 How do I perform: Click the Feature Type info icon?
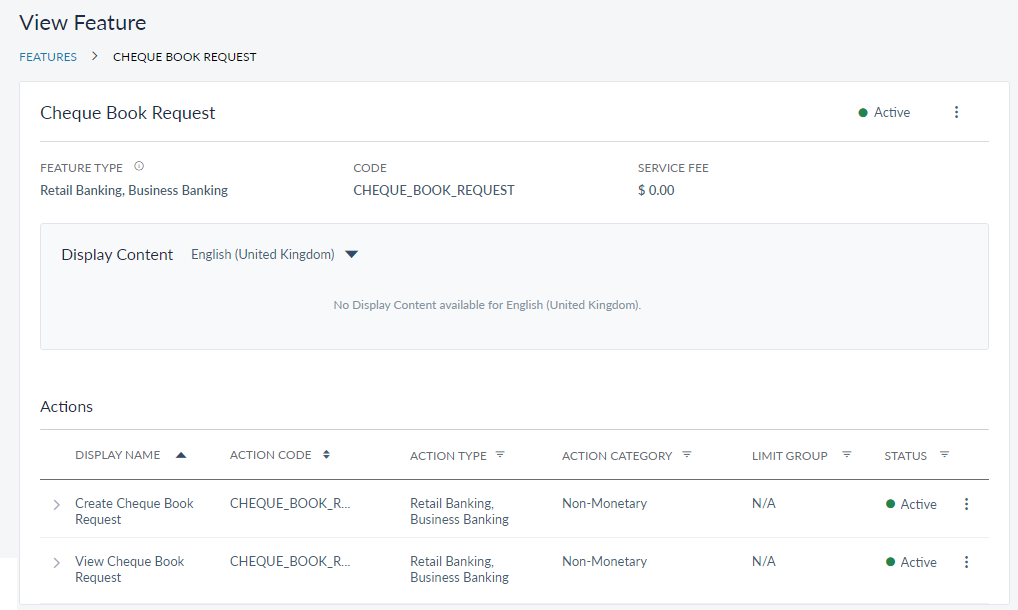click(139, 167)
